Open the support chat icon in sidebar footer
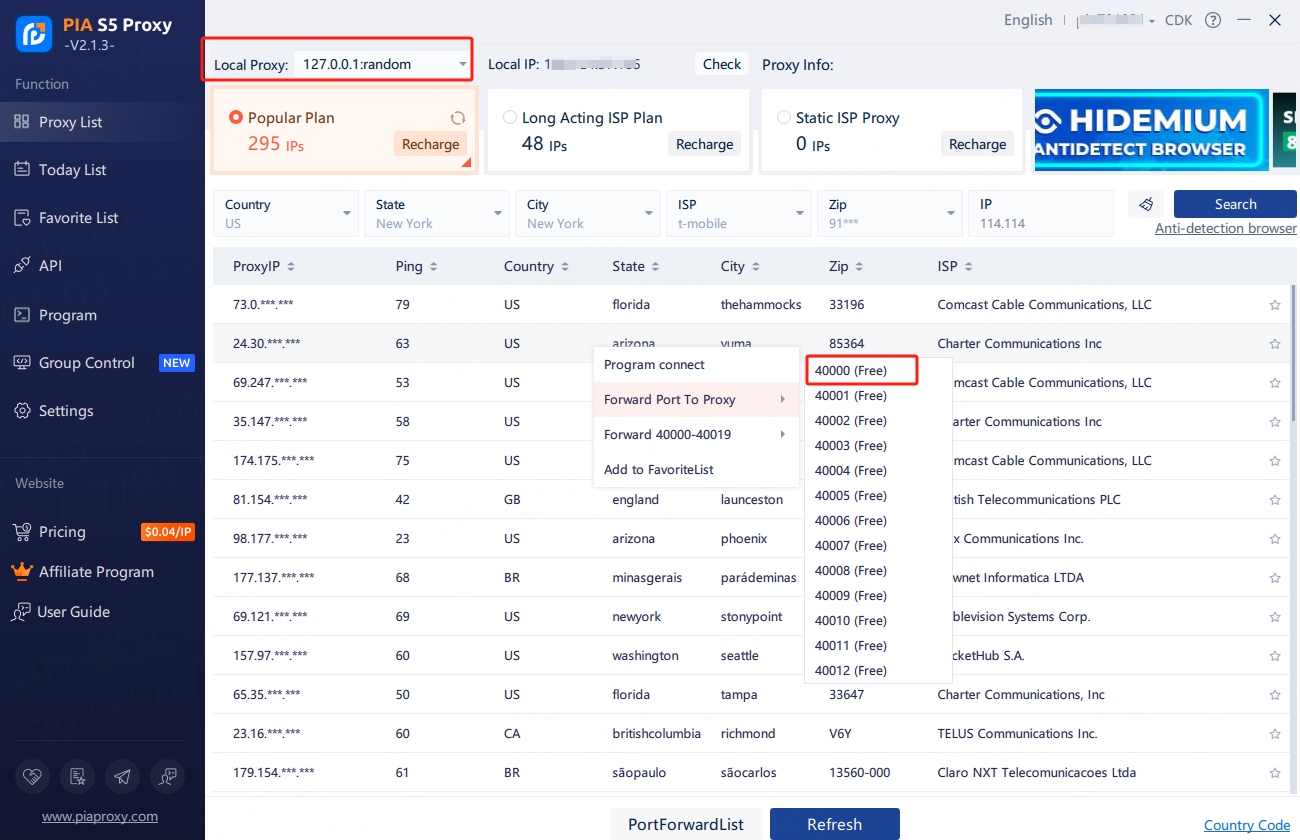This screenshot has width=1300, height=840. pos(167,776)
